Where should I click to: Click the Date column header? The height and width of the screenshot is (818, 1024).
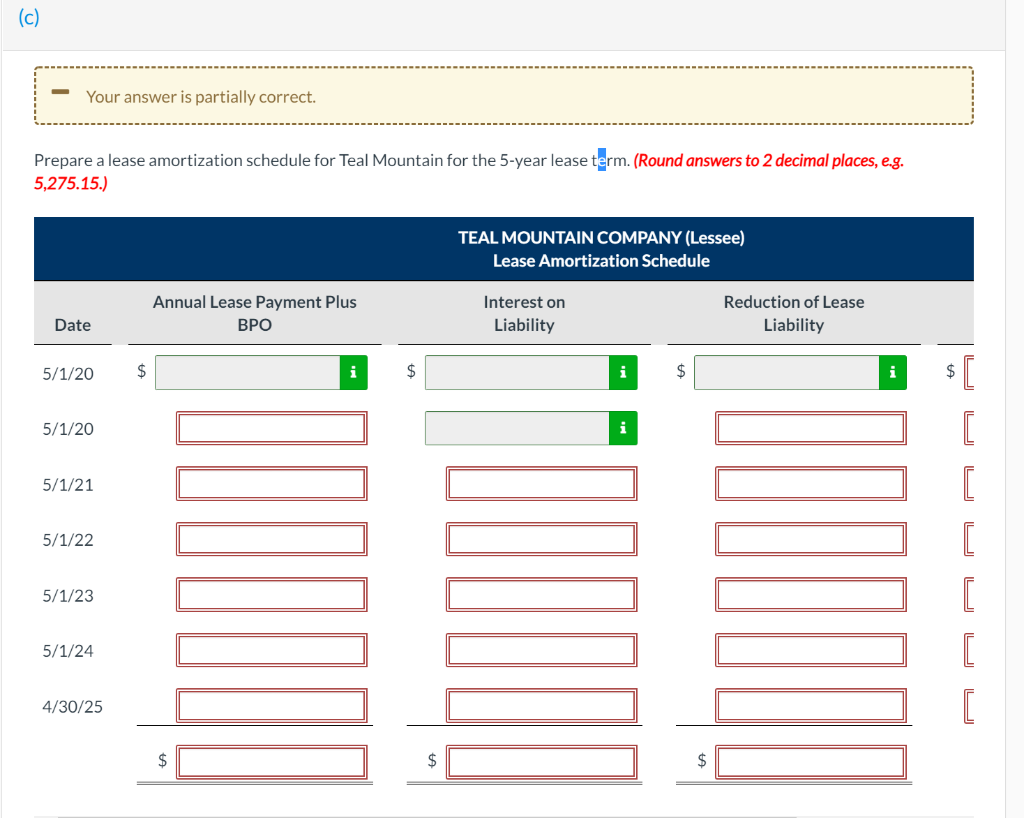click(72, 324)
